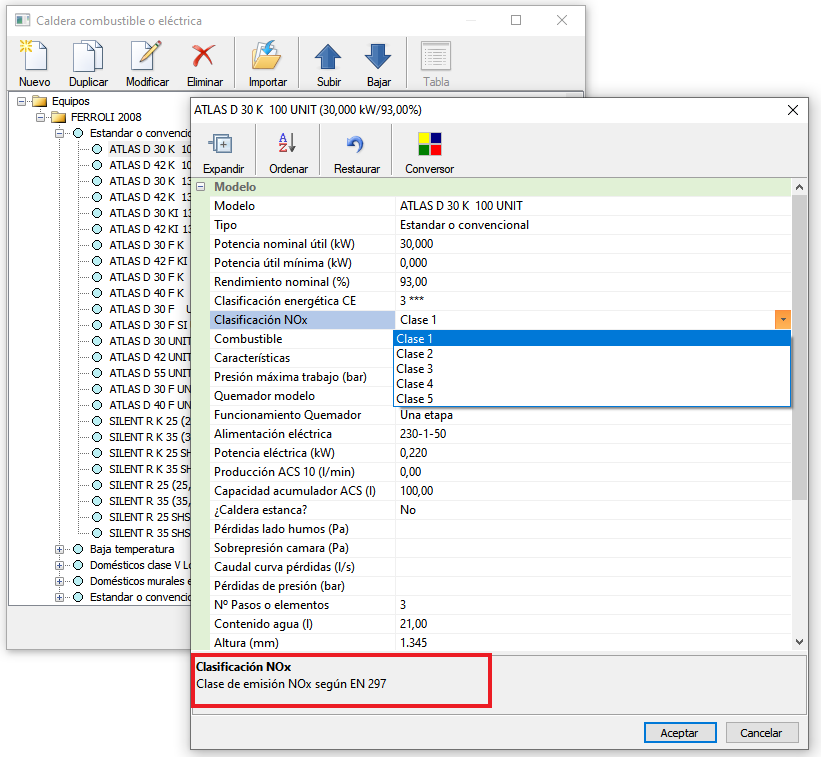This screenshot has height=757, width=821.
Task: Select Clase 3 in dropdown list
Action: (592, 369)
